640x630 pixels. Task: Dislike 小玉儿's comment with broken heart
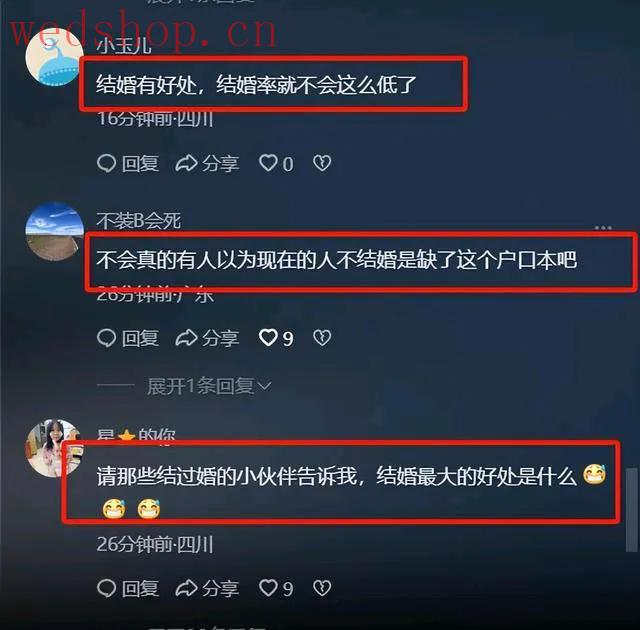[x=322, y=163]
